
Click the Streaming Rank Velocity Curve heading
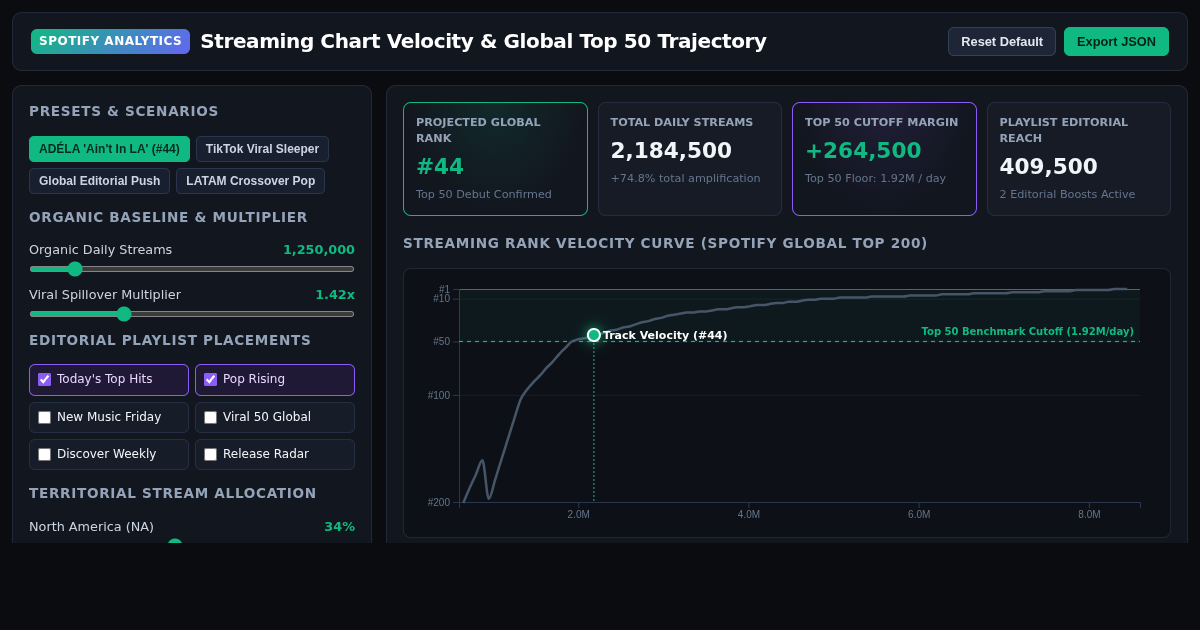[x=665, y=243]
